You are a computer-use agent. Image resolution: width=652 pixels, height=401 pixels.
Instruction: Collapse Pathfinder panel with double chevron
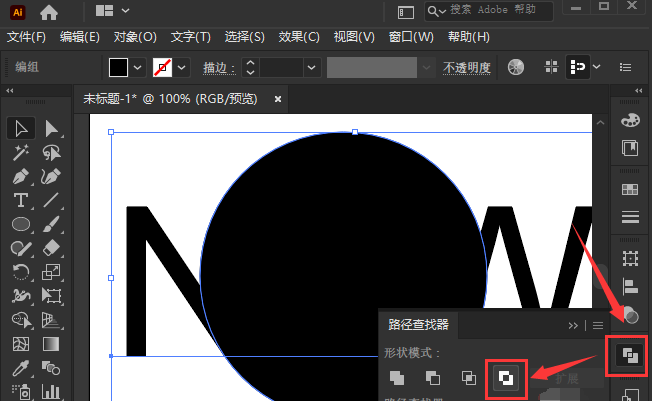pyautogui.click(x=573, y=325)
